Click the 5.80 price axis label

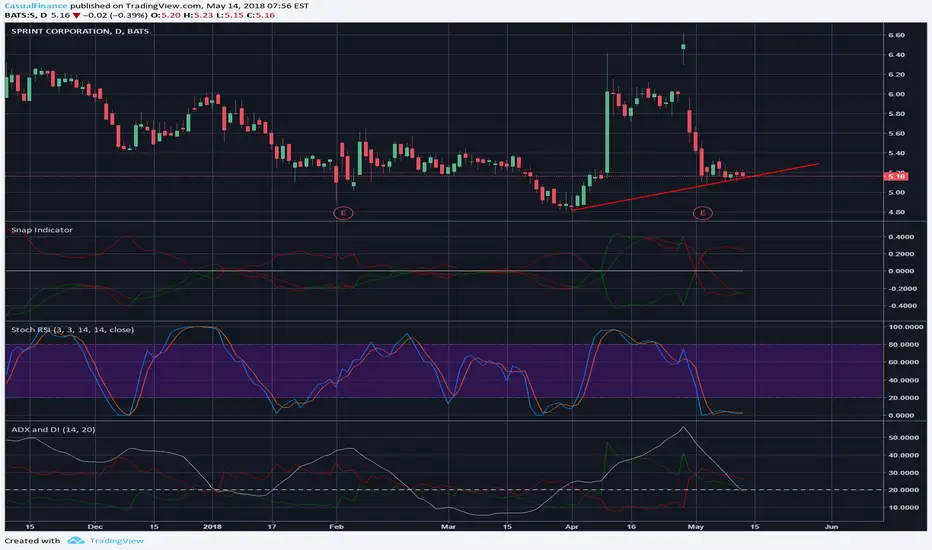point(896,114)
